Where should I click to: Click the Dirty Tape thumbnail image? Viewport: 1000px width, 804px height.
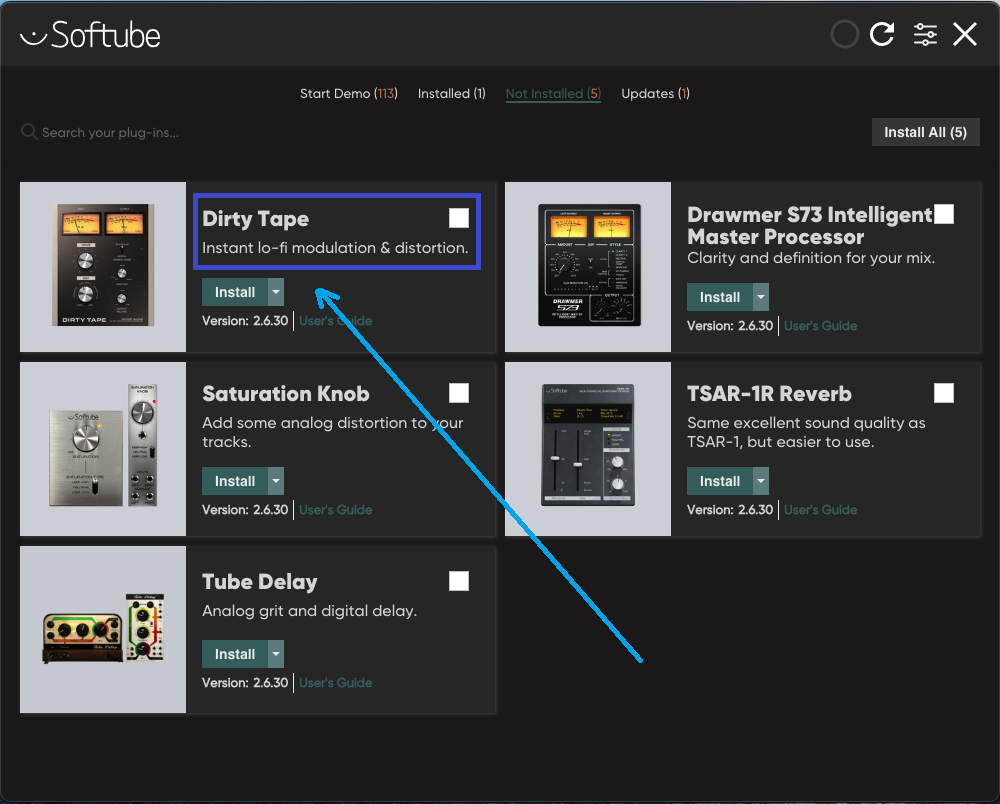tap(103, 267)
